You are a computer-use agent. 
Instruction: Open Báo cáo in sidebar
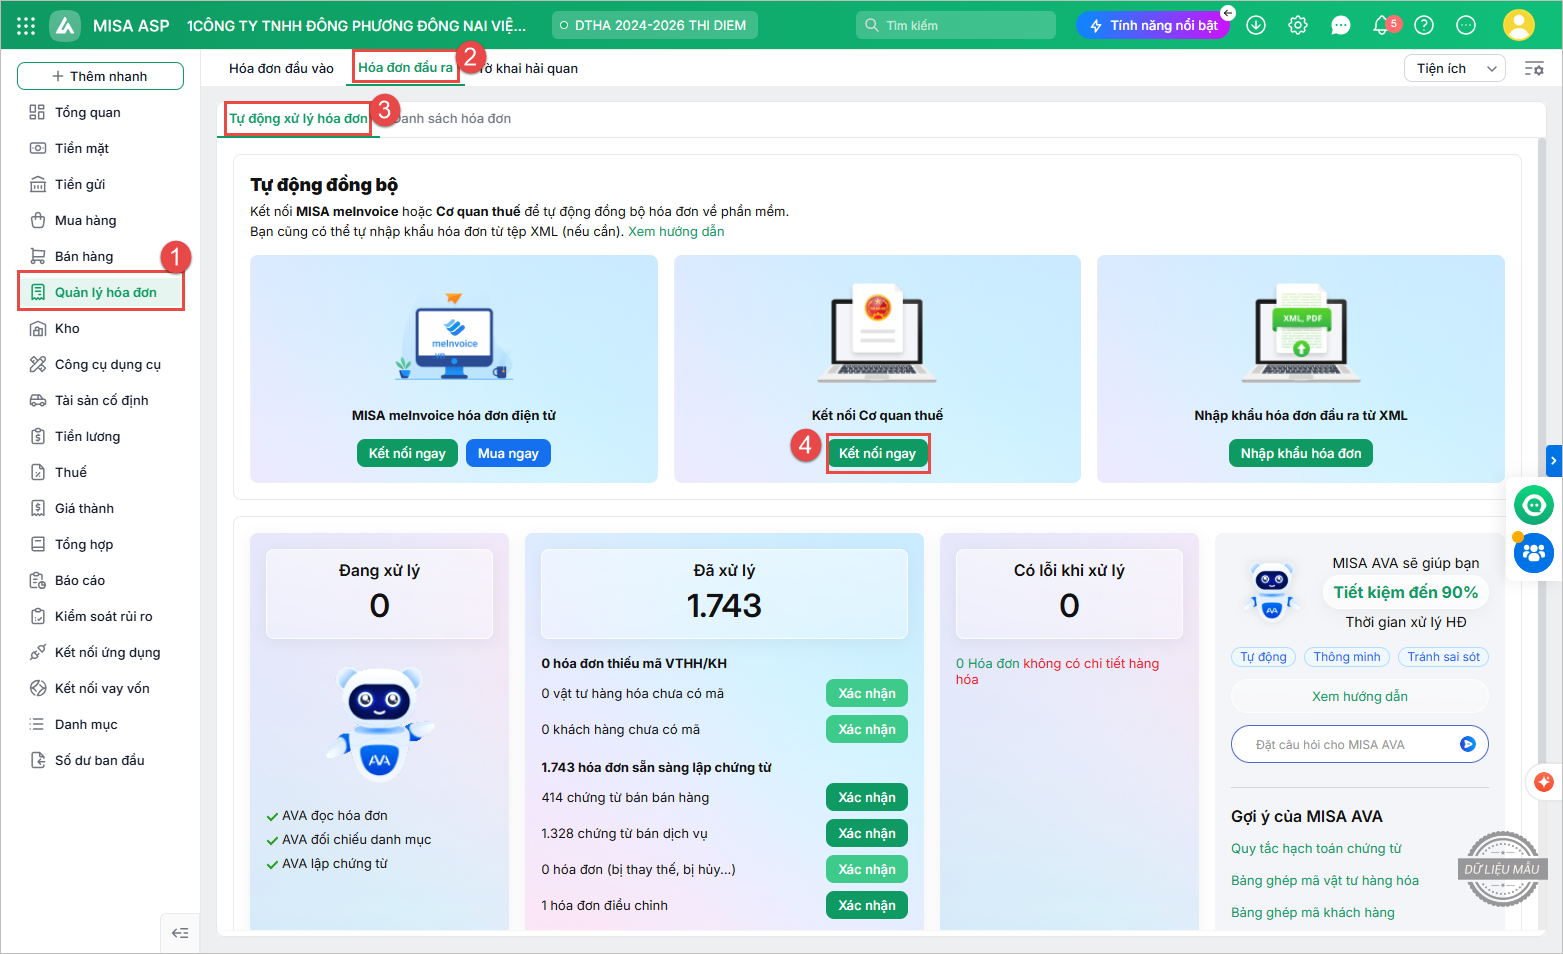click(x=100, y=580)
